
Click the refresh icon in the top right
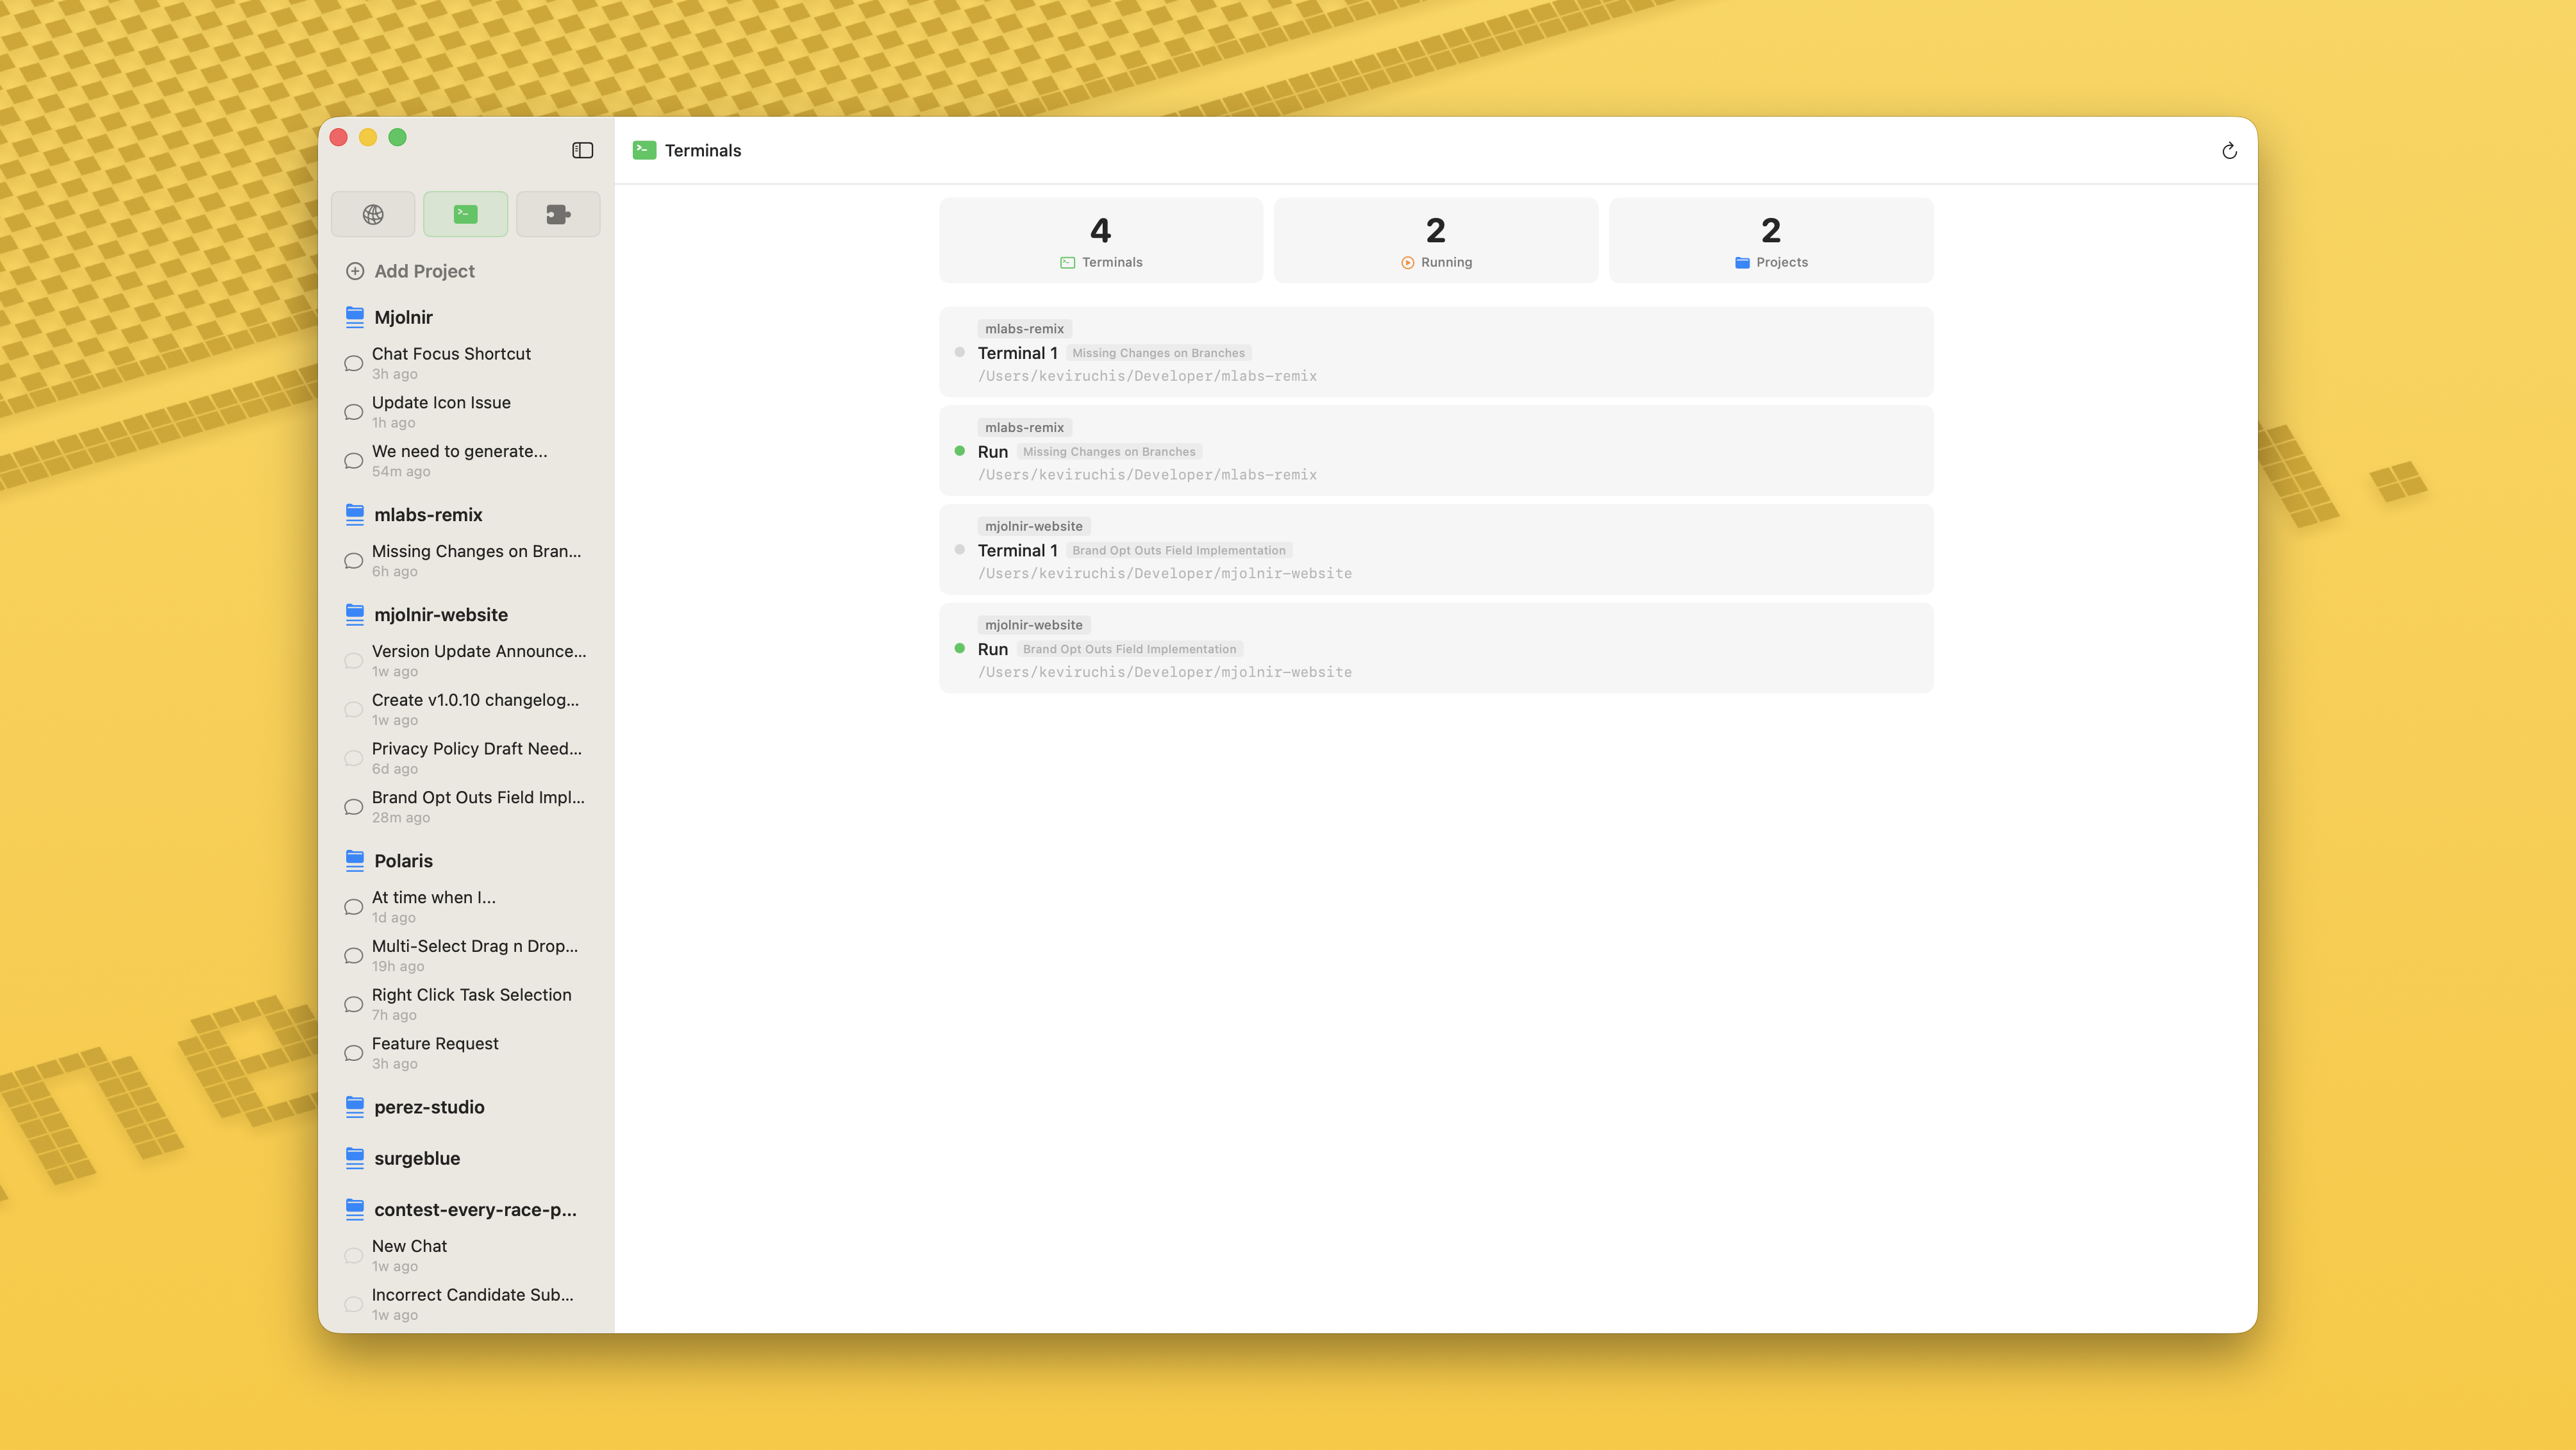(x=2229, y=150)
